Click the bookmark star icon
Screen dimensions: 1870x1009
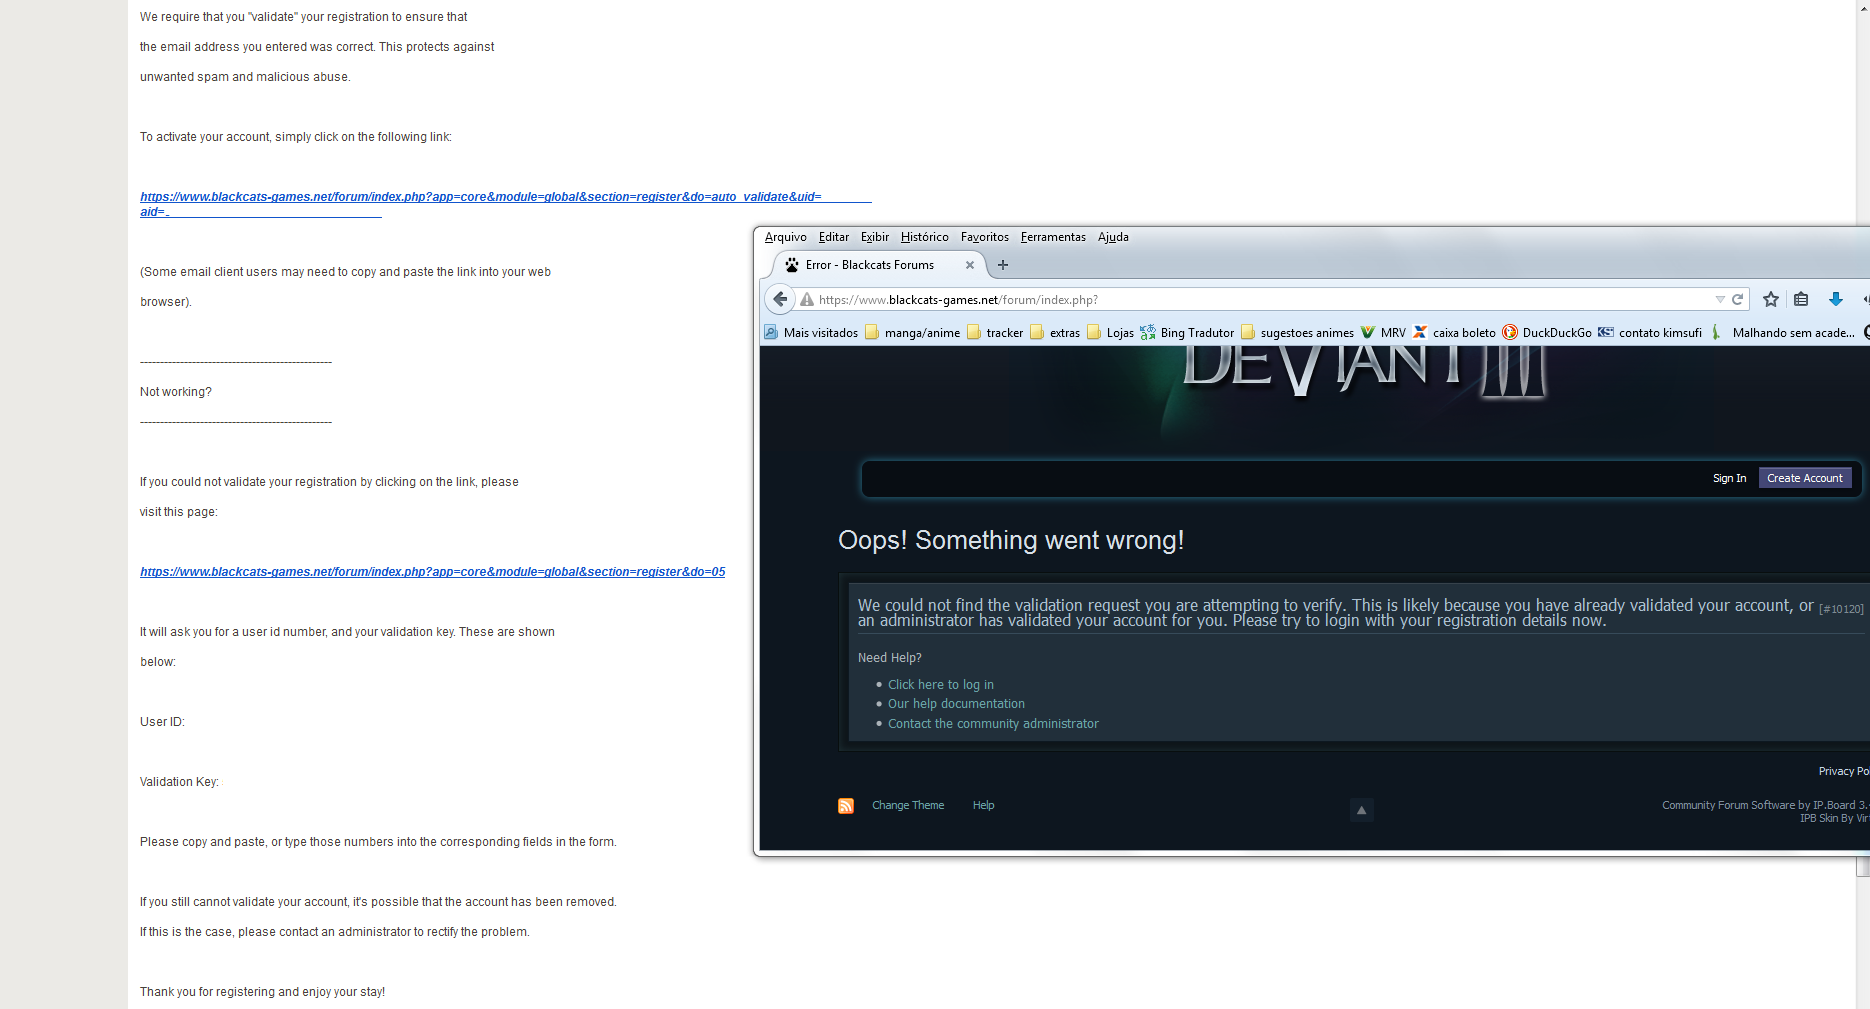pos(1771,299)
